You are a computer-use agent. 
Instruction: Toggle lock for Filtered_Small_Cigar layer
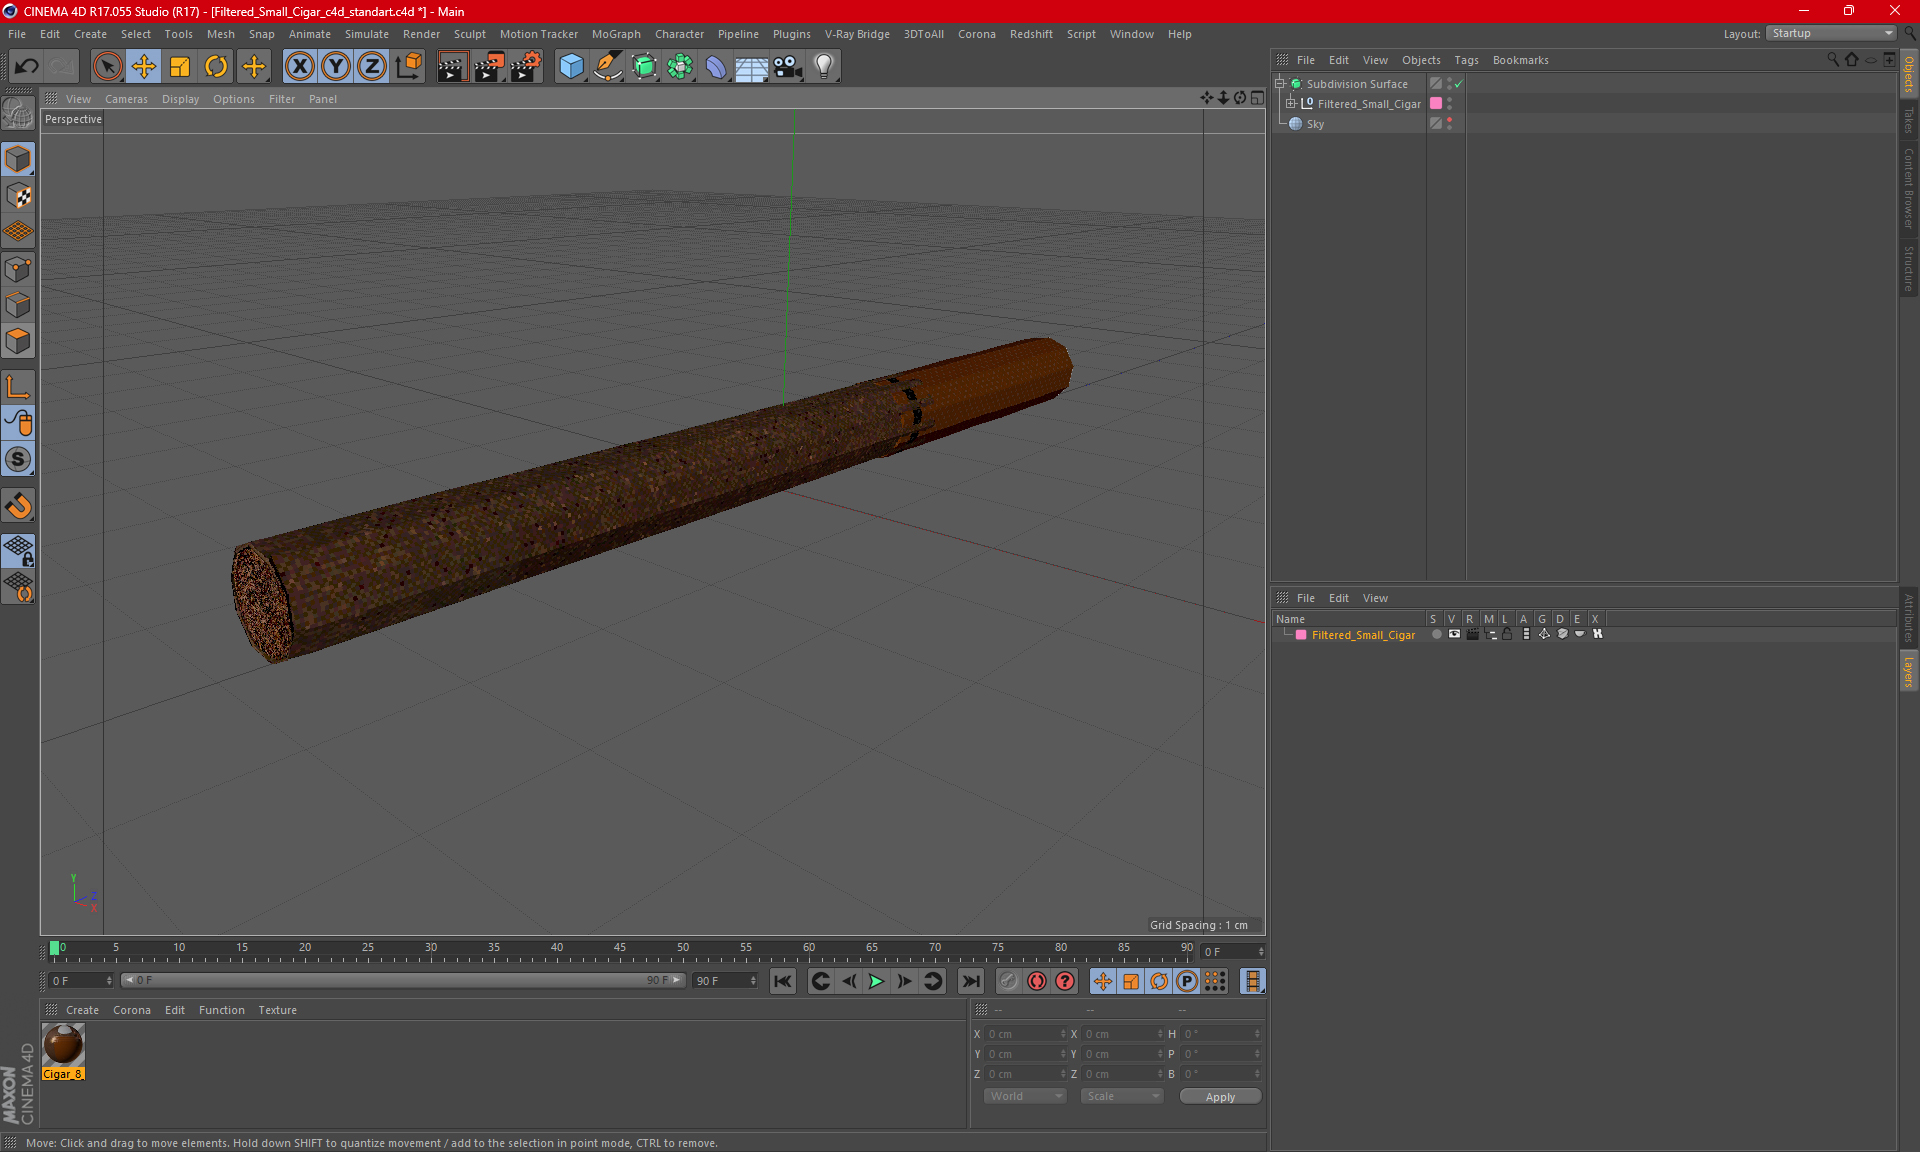[1507, 635]
